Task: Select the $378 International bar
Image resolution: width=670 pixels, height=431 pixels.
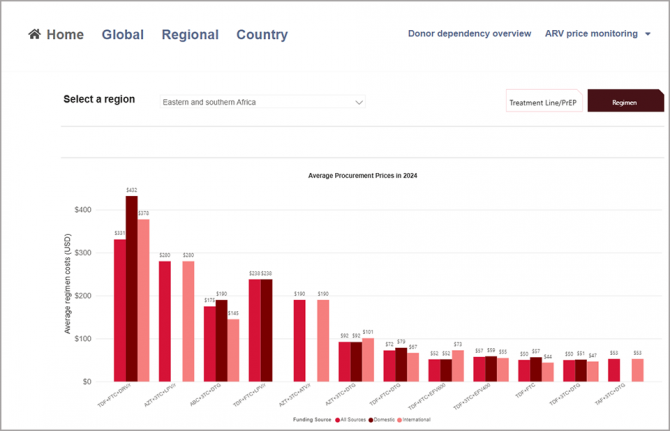Action: pos(143,300)
